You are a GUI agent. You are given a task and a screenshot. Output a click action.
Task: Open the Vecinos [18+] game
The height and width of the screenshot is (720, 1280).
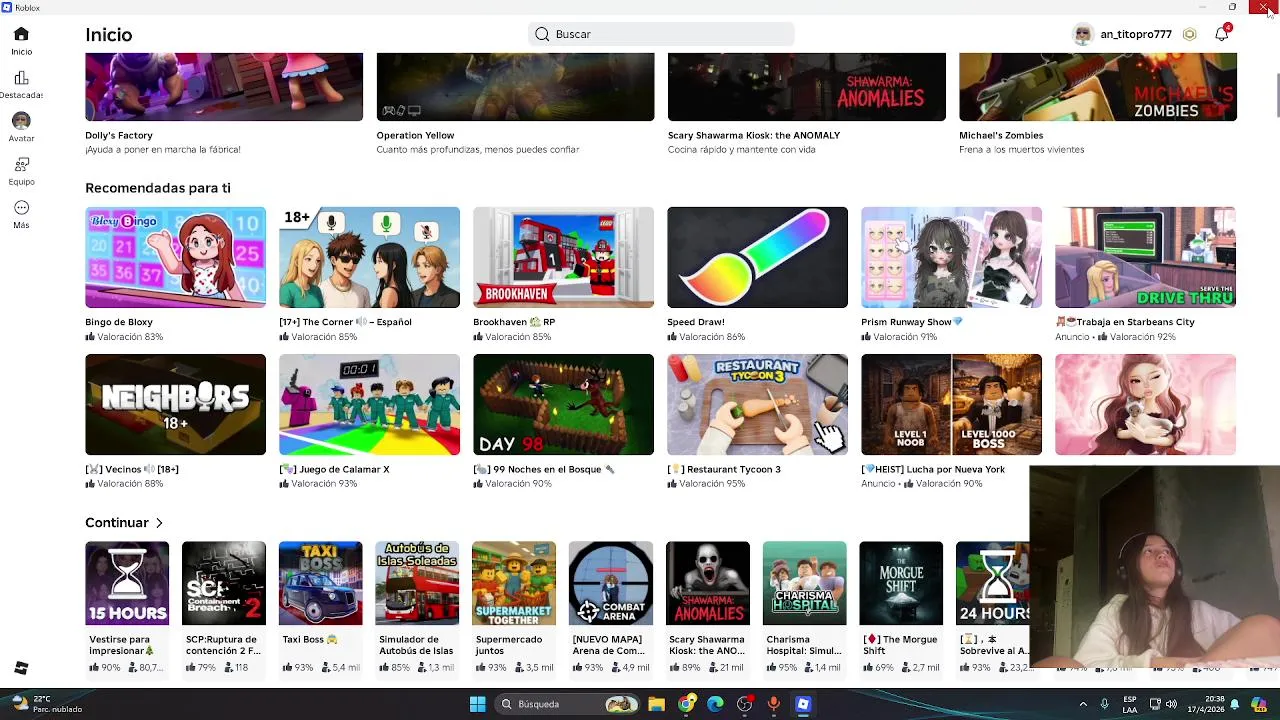(175, 405)
